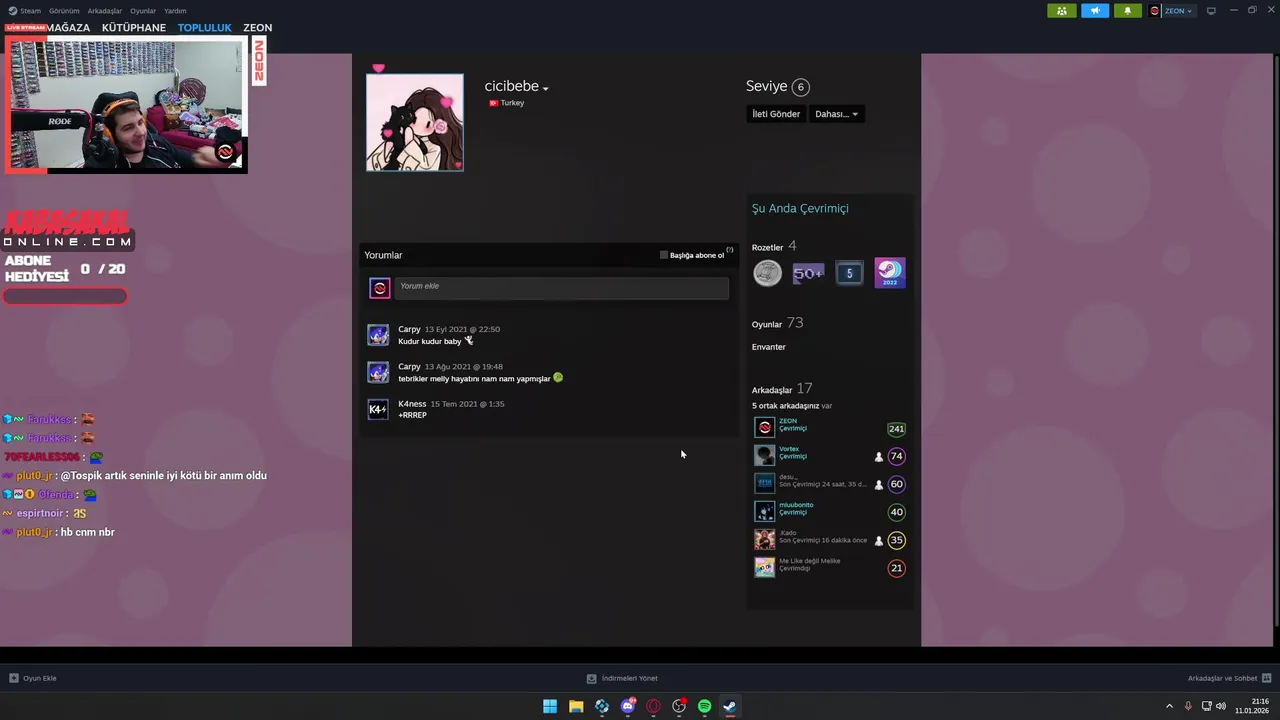1280x720 pixels.
Task: Click the İleti Gönder button
Action: click(776, 114)
